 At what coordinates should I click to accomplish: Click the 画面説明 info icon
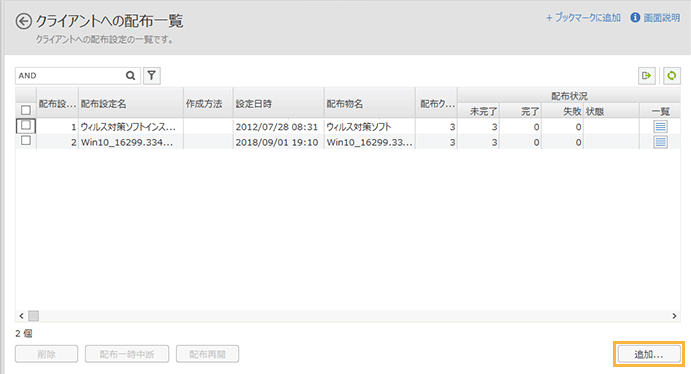635,18
